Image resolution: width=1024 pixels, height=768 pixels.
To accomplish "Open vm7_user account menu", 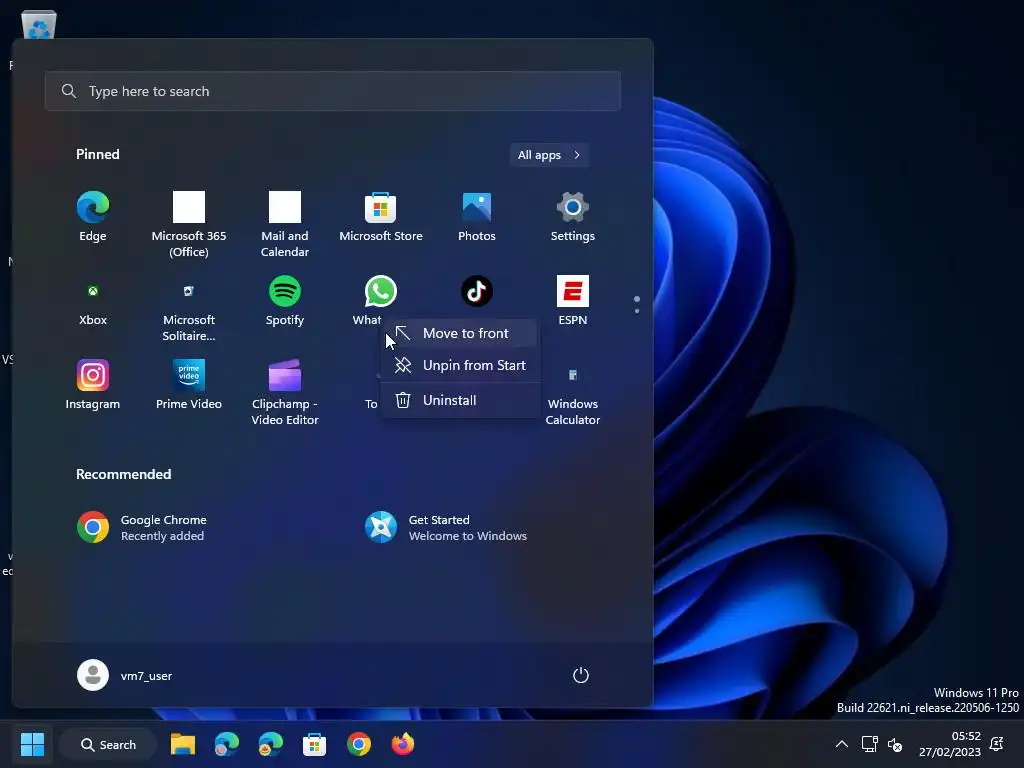I will 125,675.
